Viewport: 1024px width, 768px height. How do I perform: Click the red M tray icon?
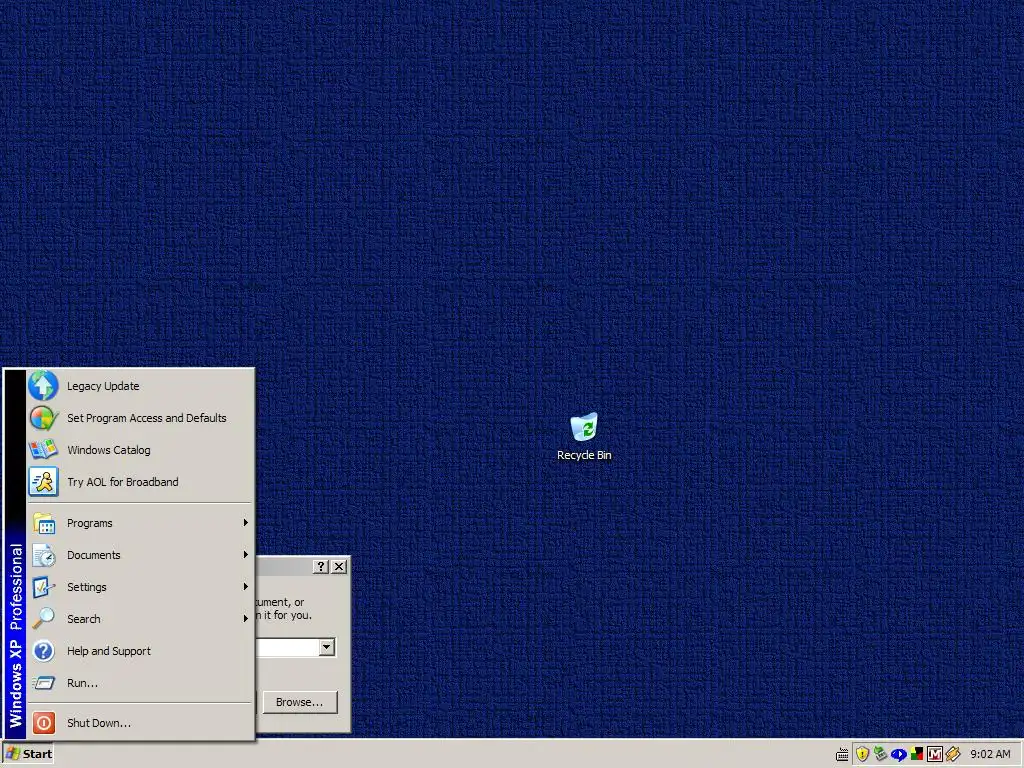935,754
